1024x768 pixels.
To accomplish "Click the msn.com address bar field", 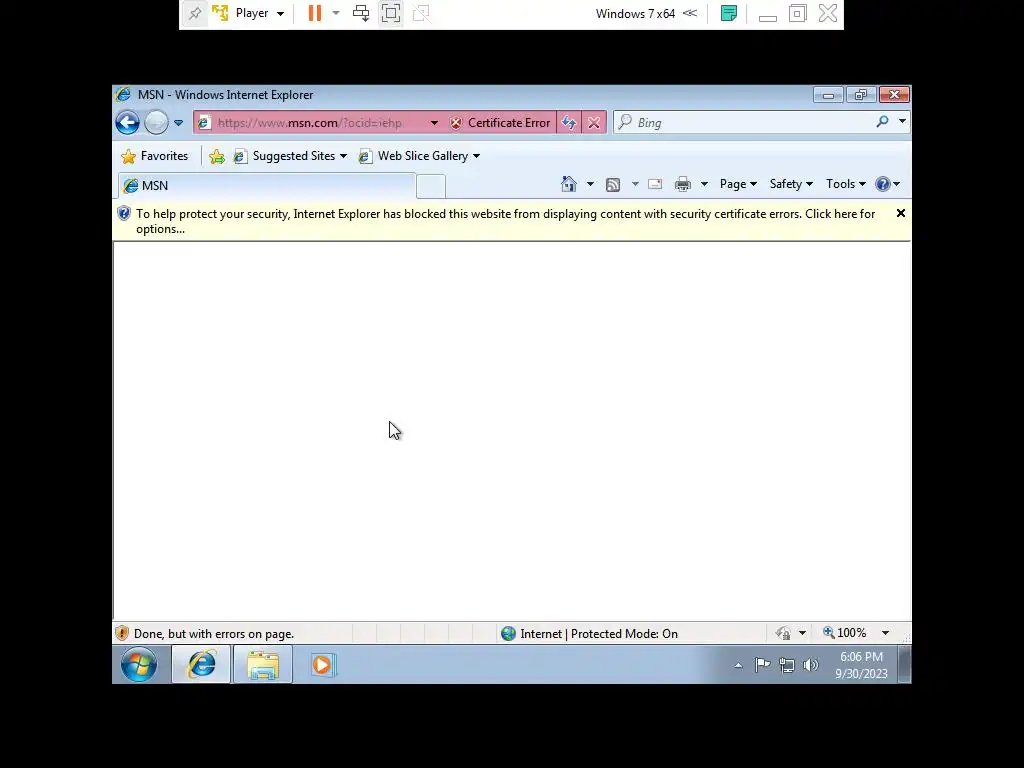I will click(310, 123).
